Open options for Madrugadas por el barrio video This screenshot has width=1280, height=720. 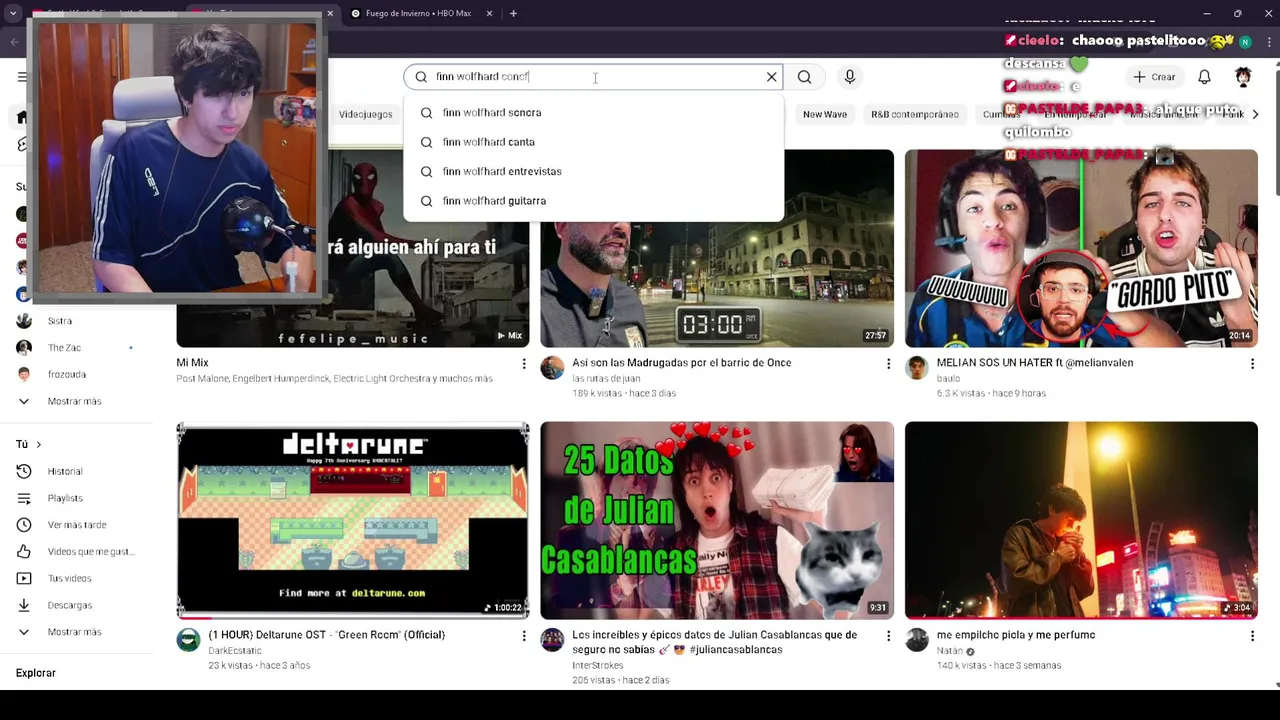point(888,364)
